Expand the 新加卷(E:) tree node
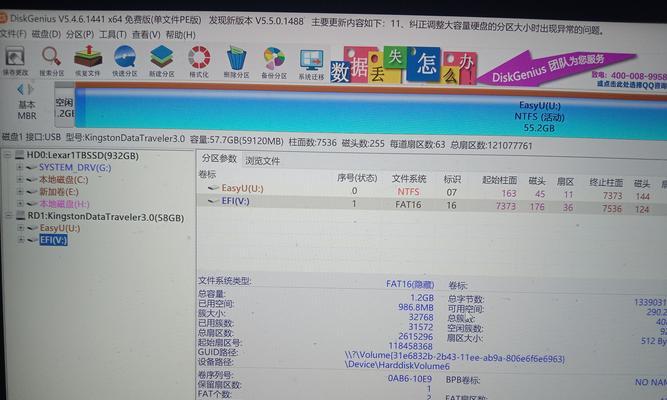 [x=19, y=192]
